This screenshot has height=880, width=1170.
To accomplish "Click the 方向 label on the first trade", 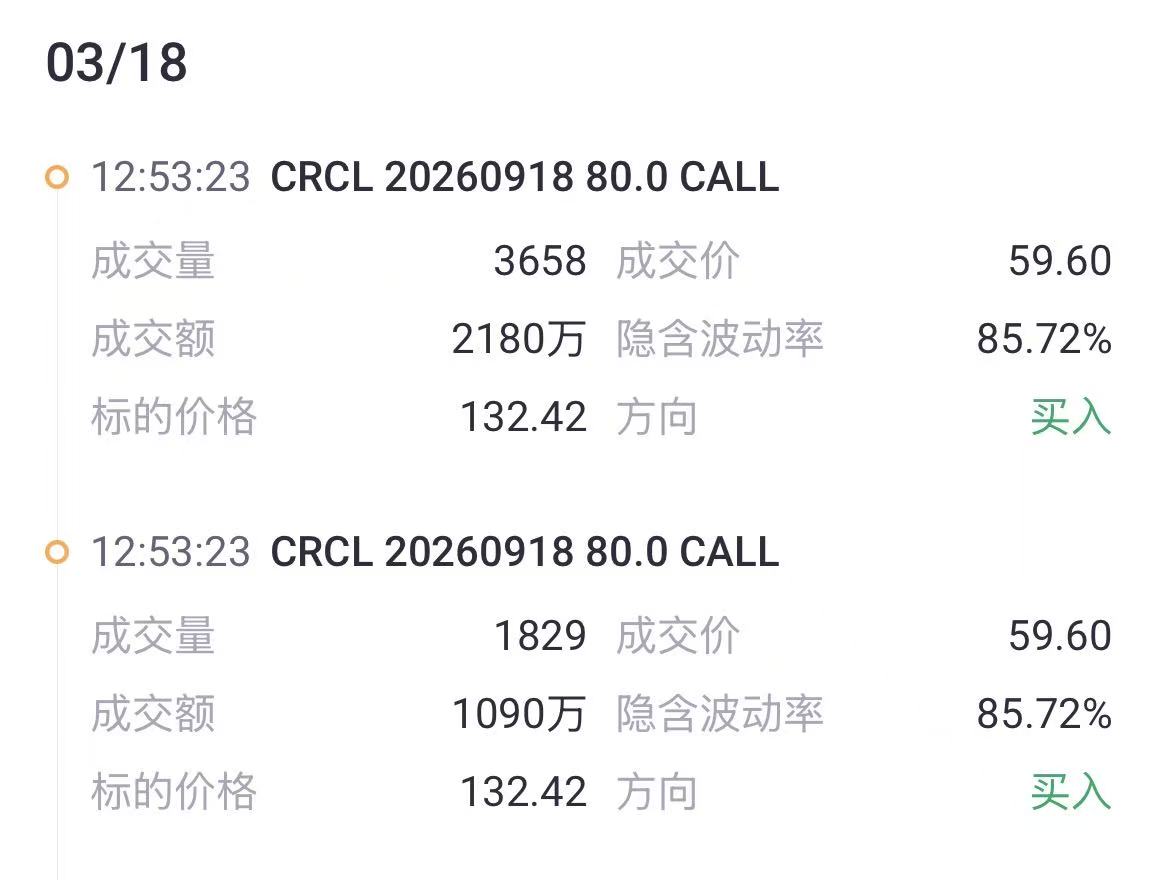I will coord(656,416).
